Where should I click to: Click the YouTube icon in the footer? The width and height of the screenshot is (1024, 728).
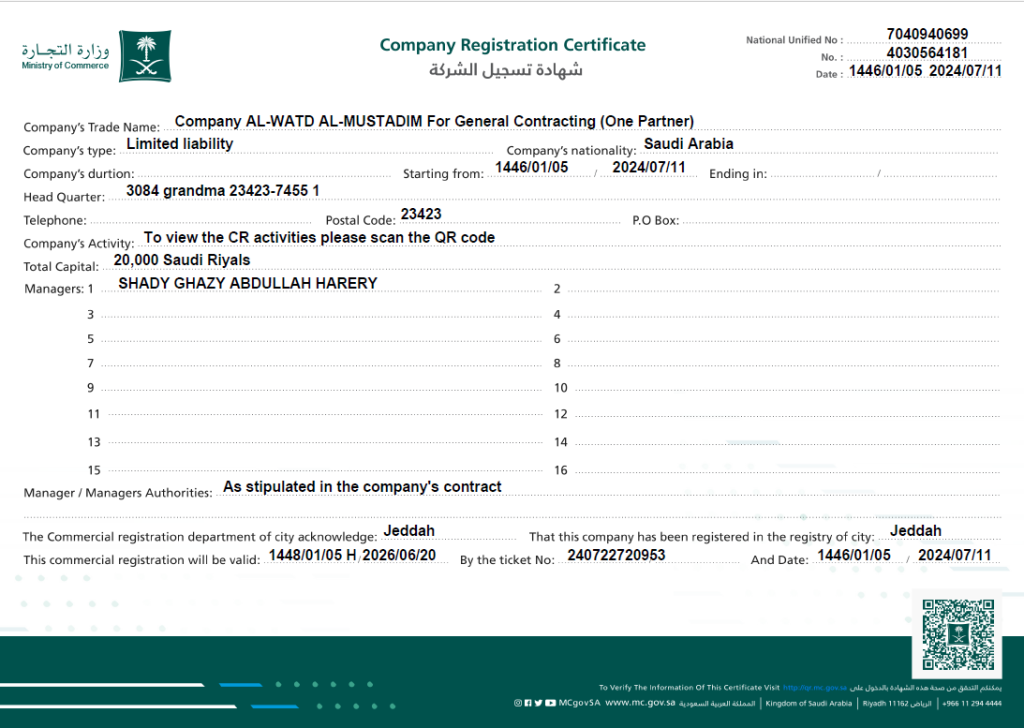click(551, 703)
